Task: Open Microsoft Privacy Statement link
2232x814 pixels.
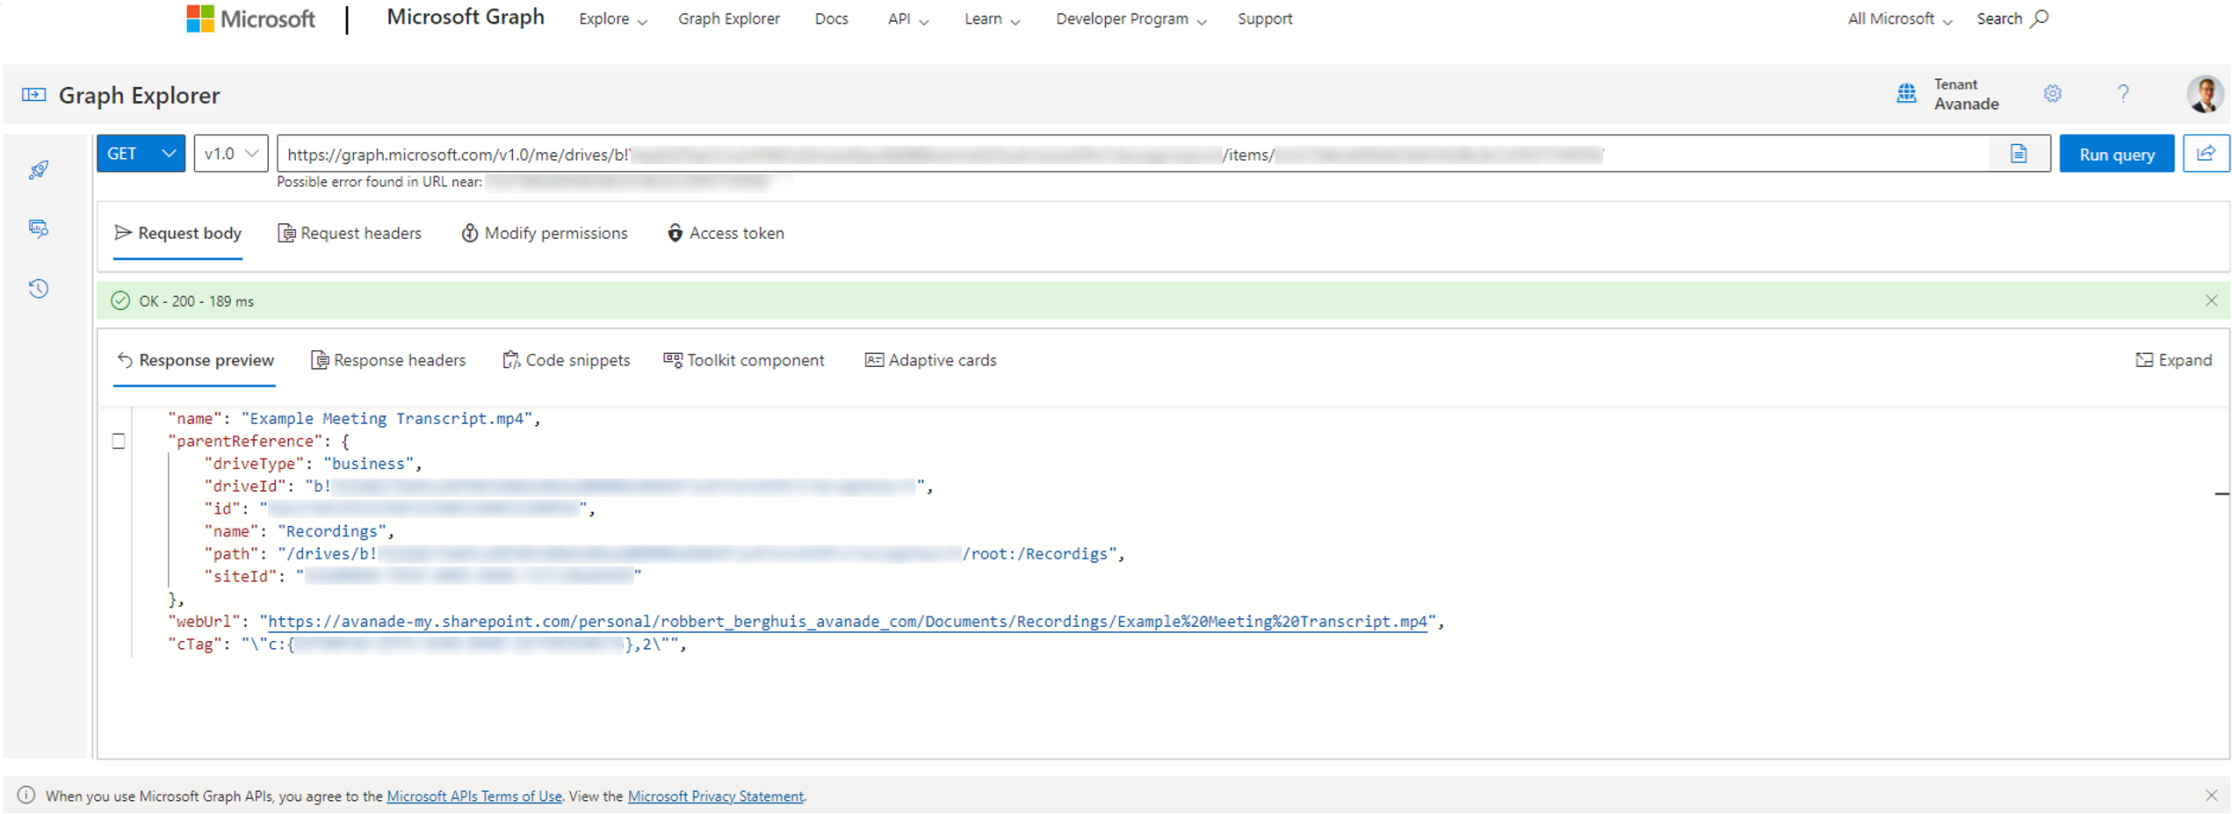Action: (x=716, y=796)
